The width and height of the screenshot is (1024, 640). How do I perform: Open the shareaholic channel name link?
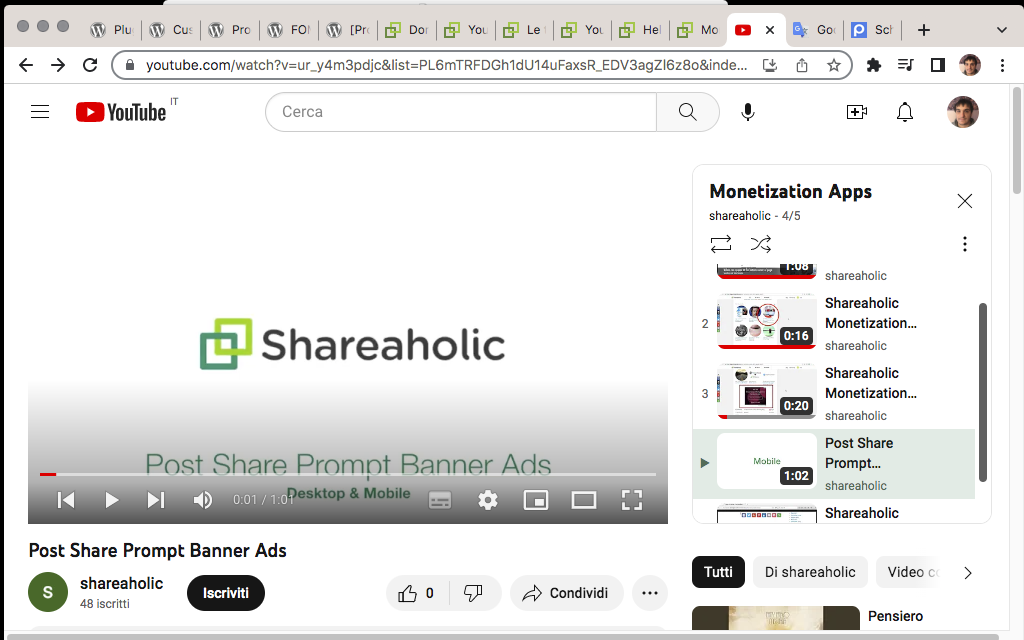(x=121, y=583)
